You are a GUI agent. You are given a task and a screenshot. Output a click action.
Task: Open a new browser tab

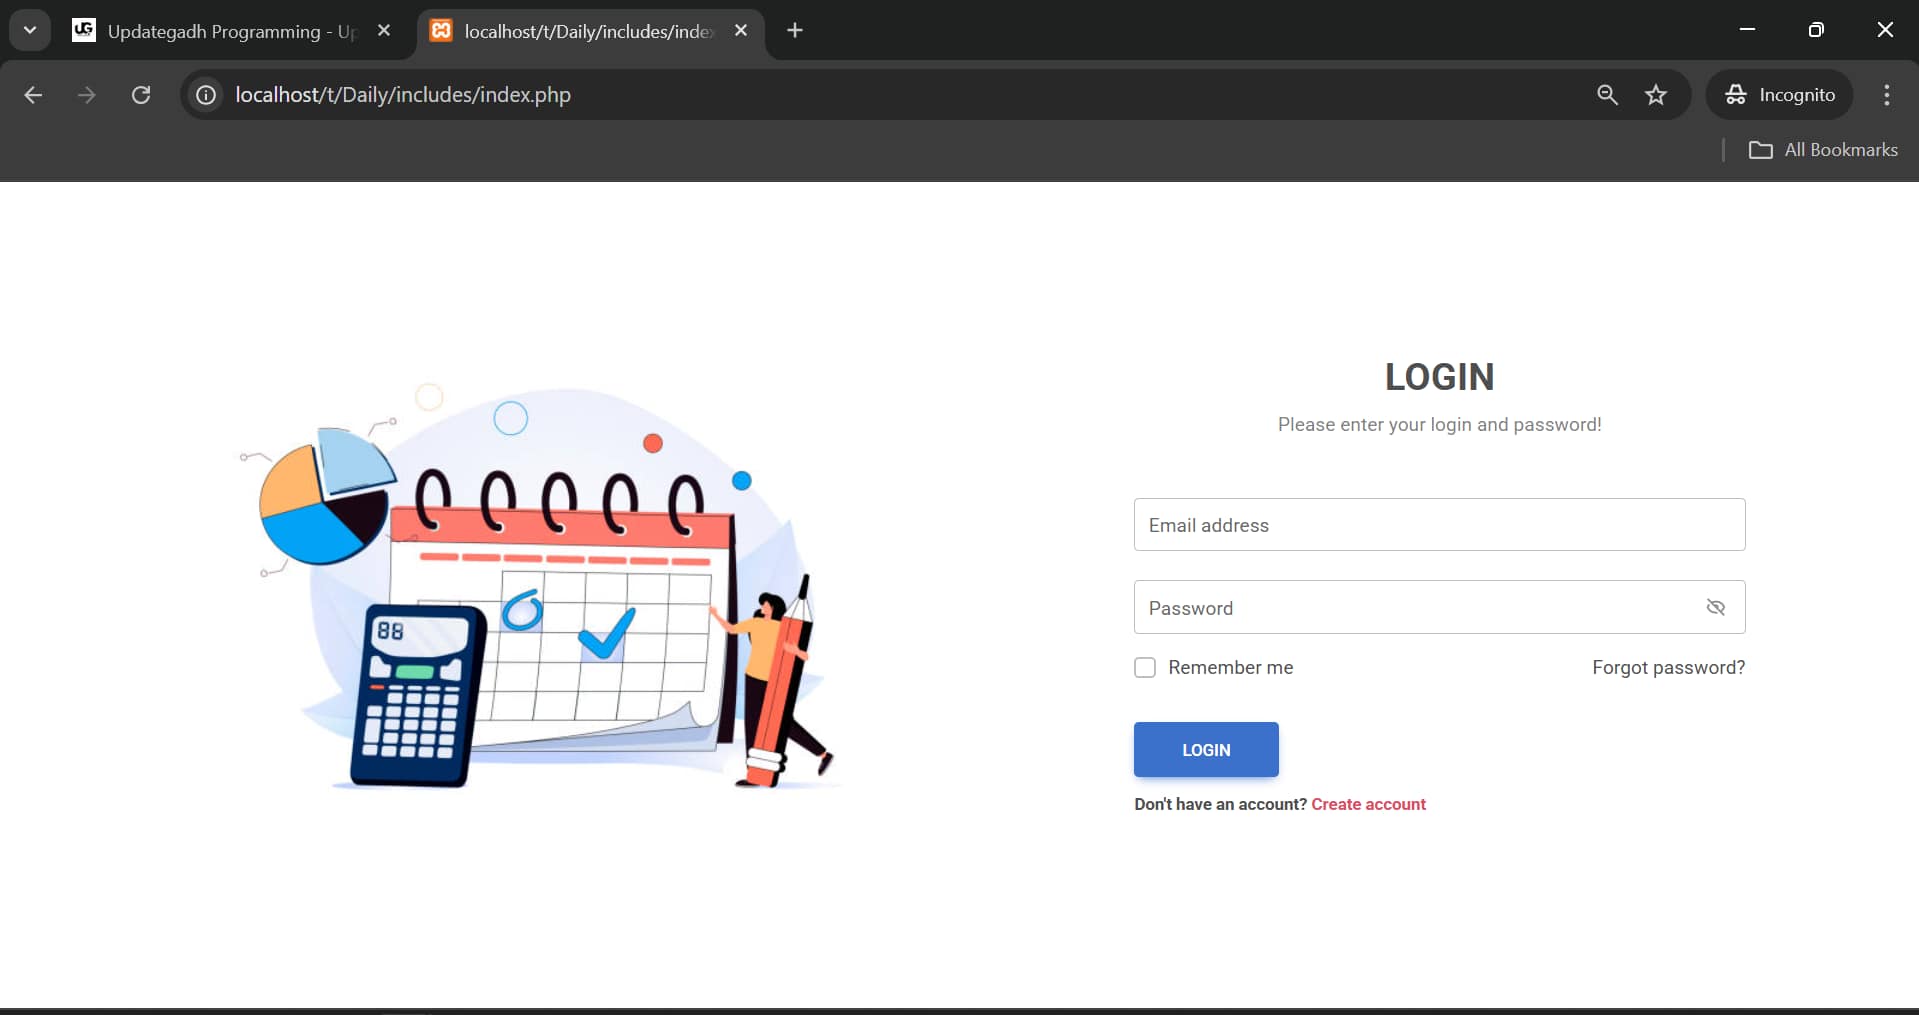pos(795,31)
